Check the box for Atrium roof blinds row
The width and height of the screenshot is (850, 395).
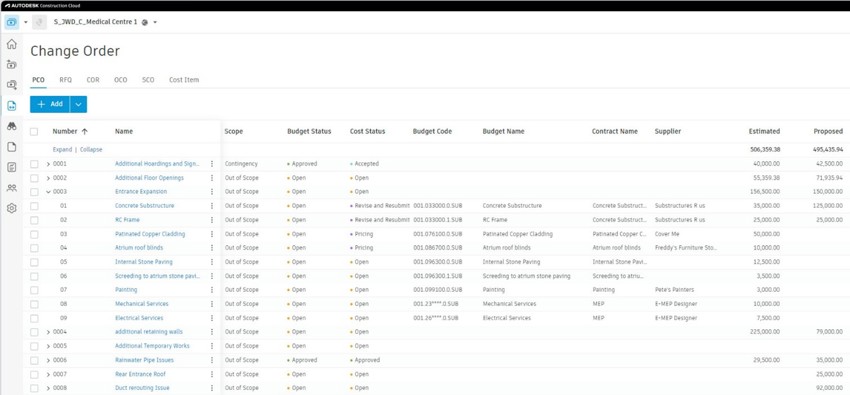tap(34, 248)
